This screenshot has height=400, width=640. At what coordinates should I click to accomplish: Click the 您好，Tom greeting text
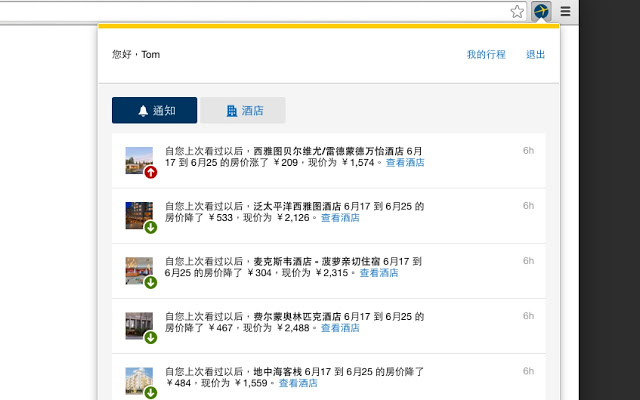136,54
